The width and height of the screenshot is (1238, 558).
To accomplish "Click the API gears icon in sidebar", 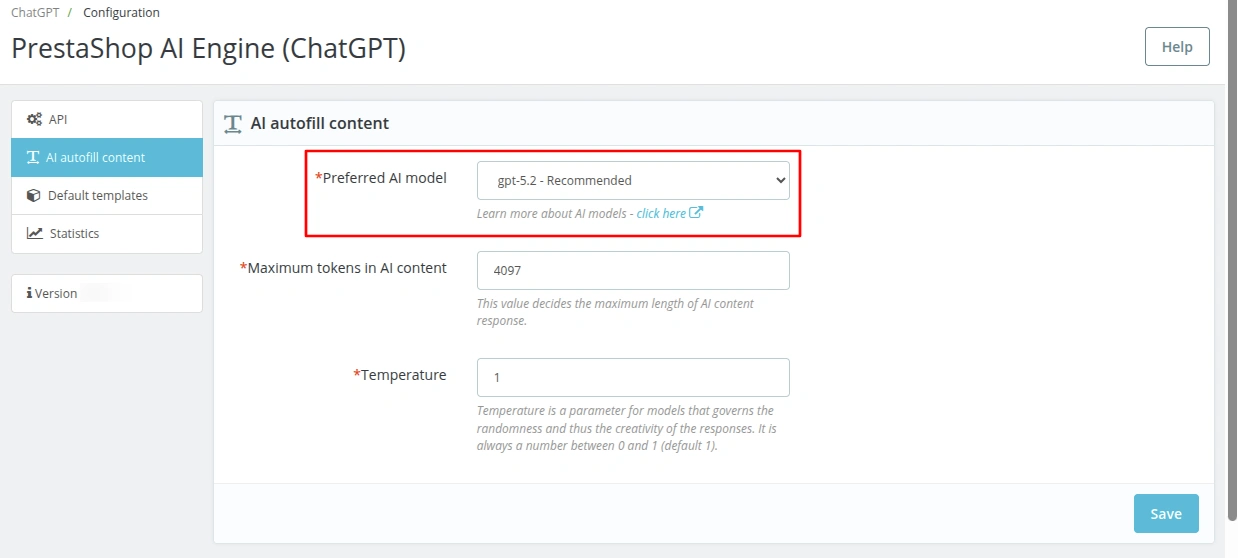I will click(x=34, y=119).
